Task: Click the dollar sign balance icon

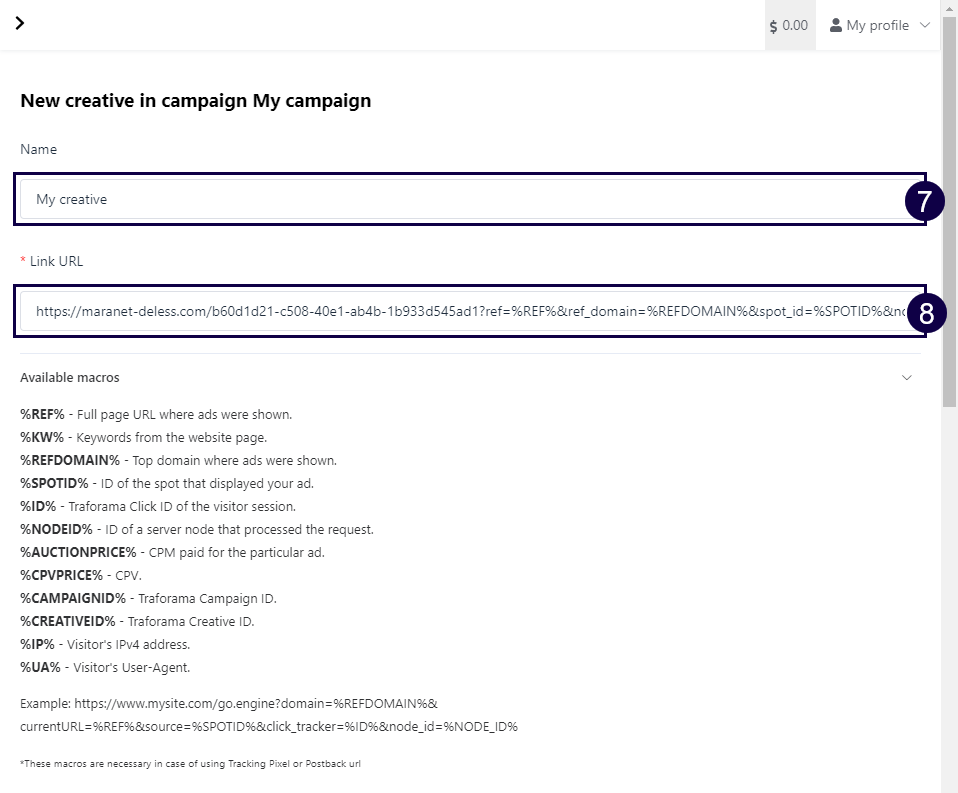Action: 774,26
